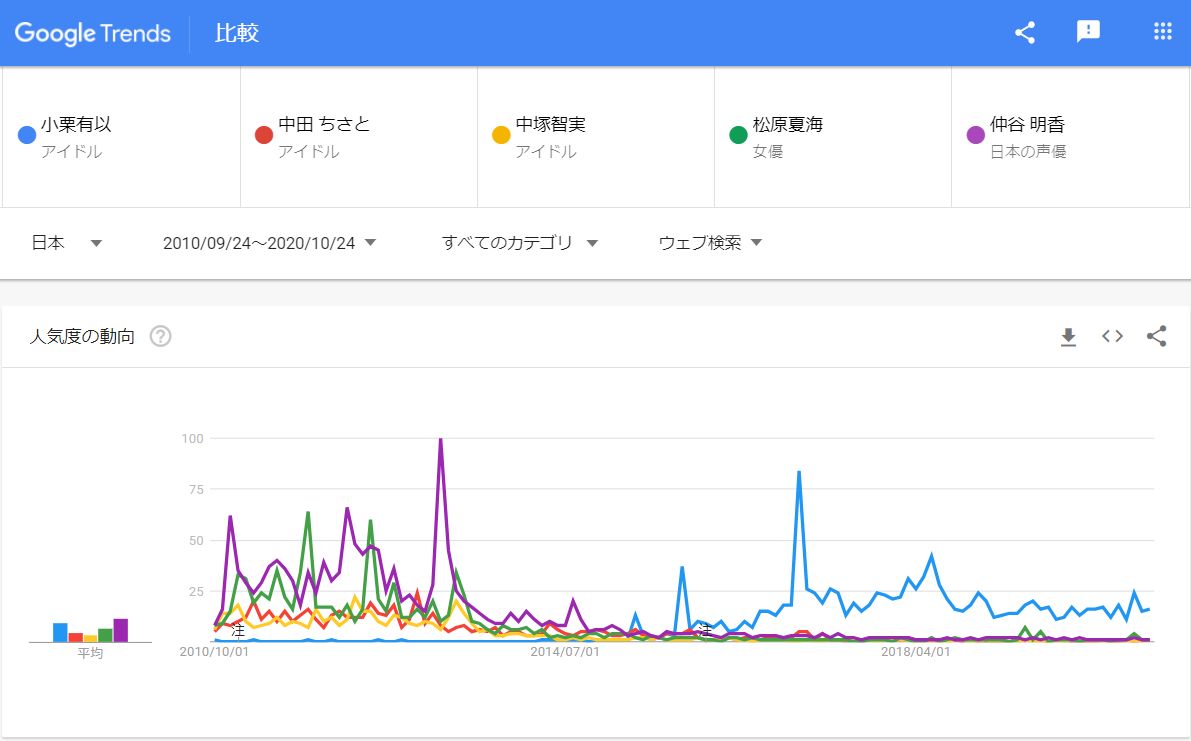This screenshot has width=1191, height=741.
Task: Click the 注 note marker near 2010/10/01
Action: tap(238, 631)
